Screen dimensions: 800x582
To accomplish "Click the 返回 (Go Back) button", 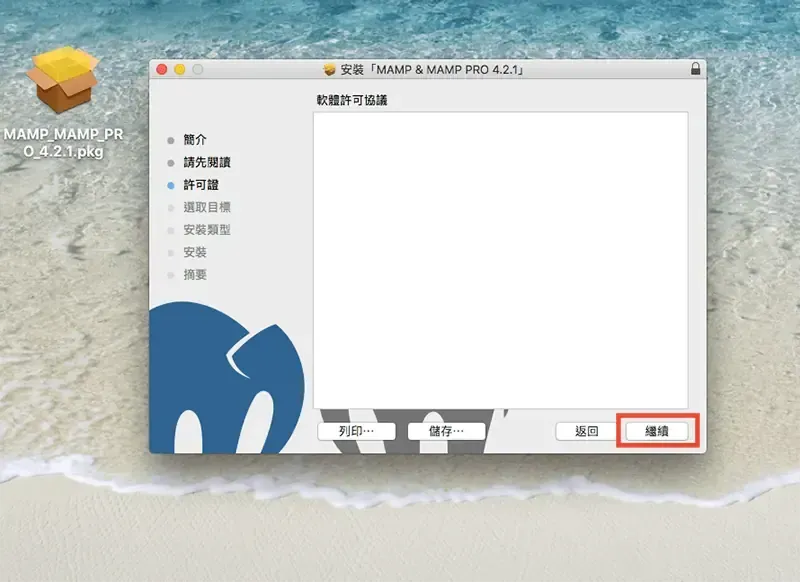I will 586,431.
